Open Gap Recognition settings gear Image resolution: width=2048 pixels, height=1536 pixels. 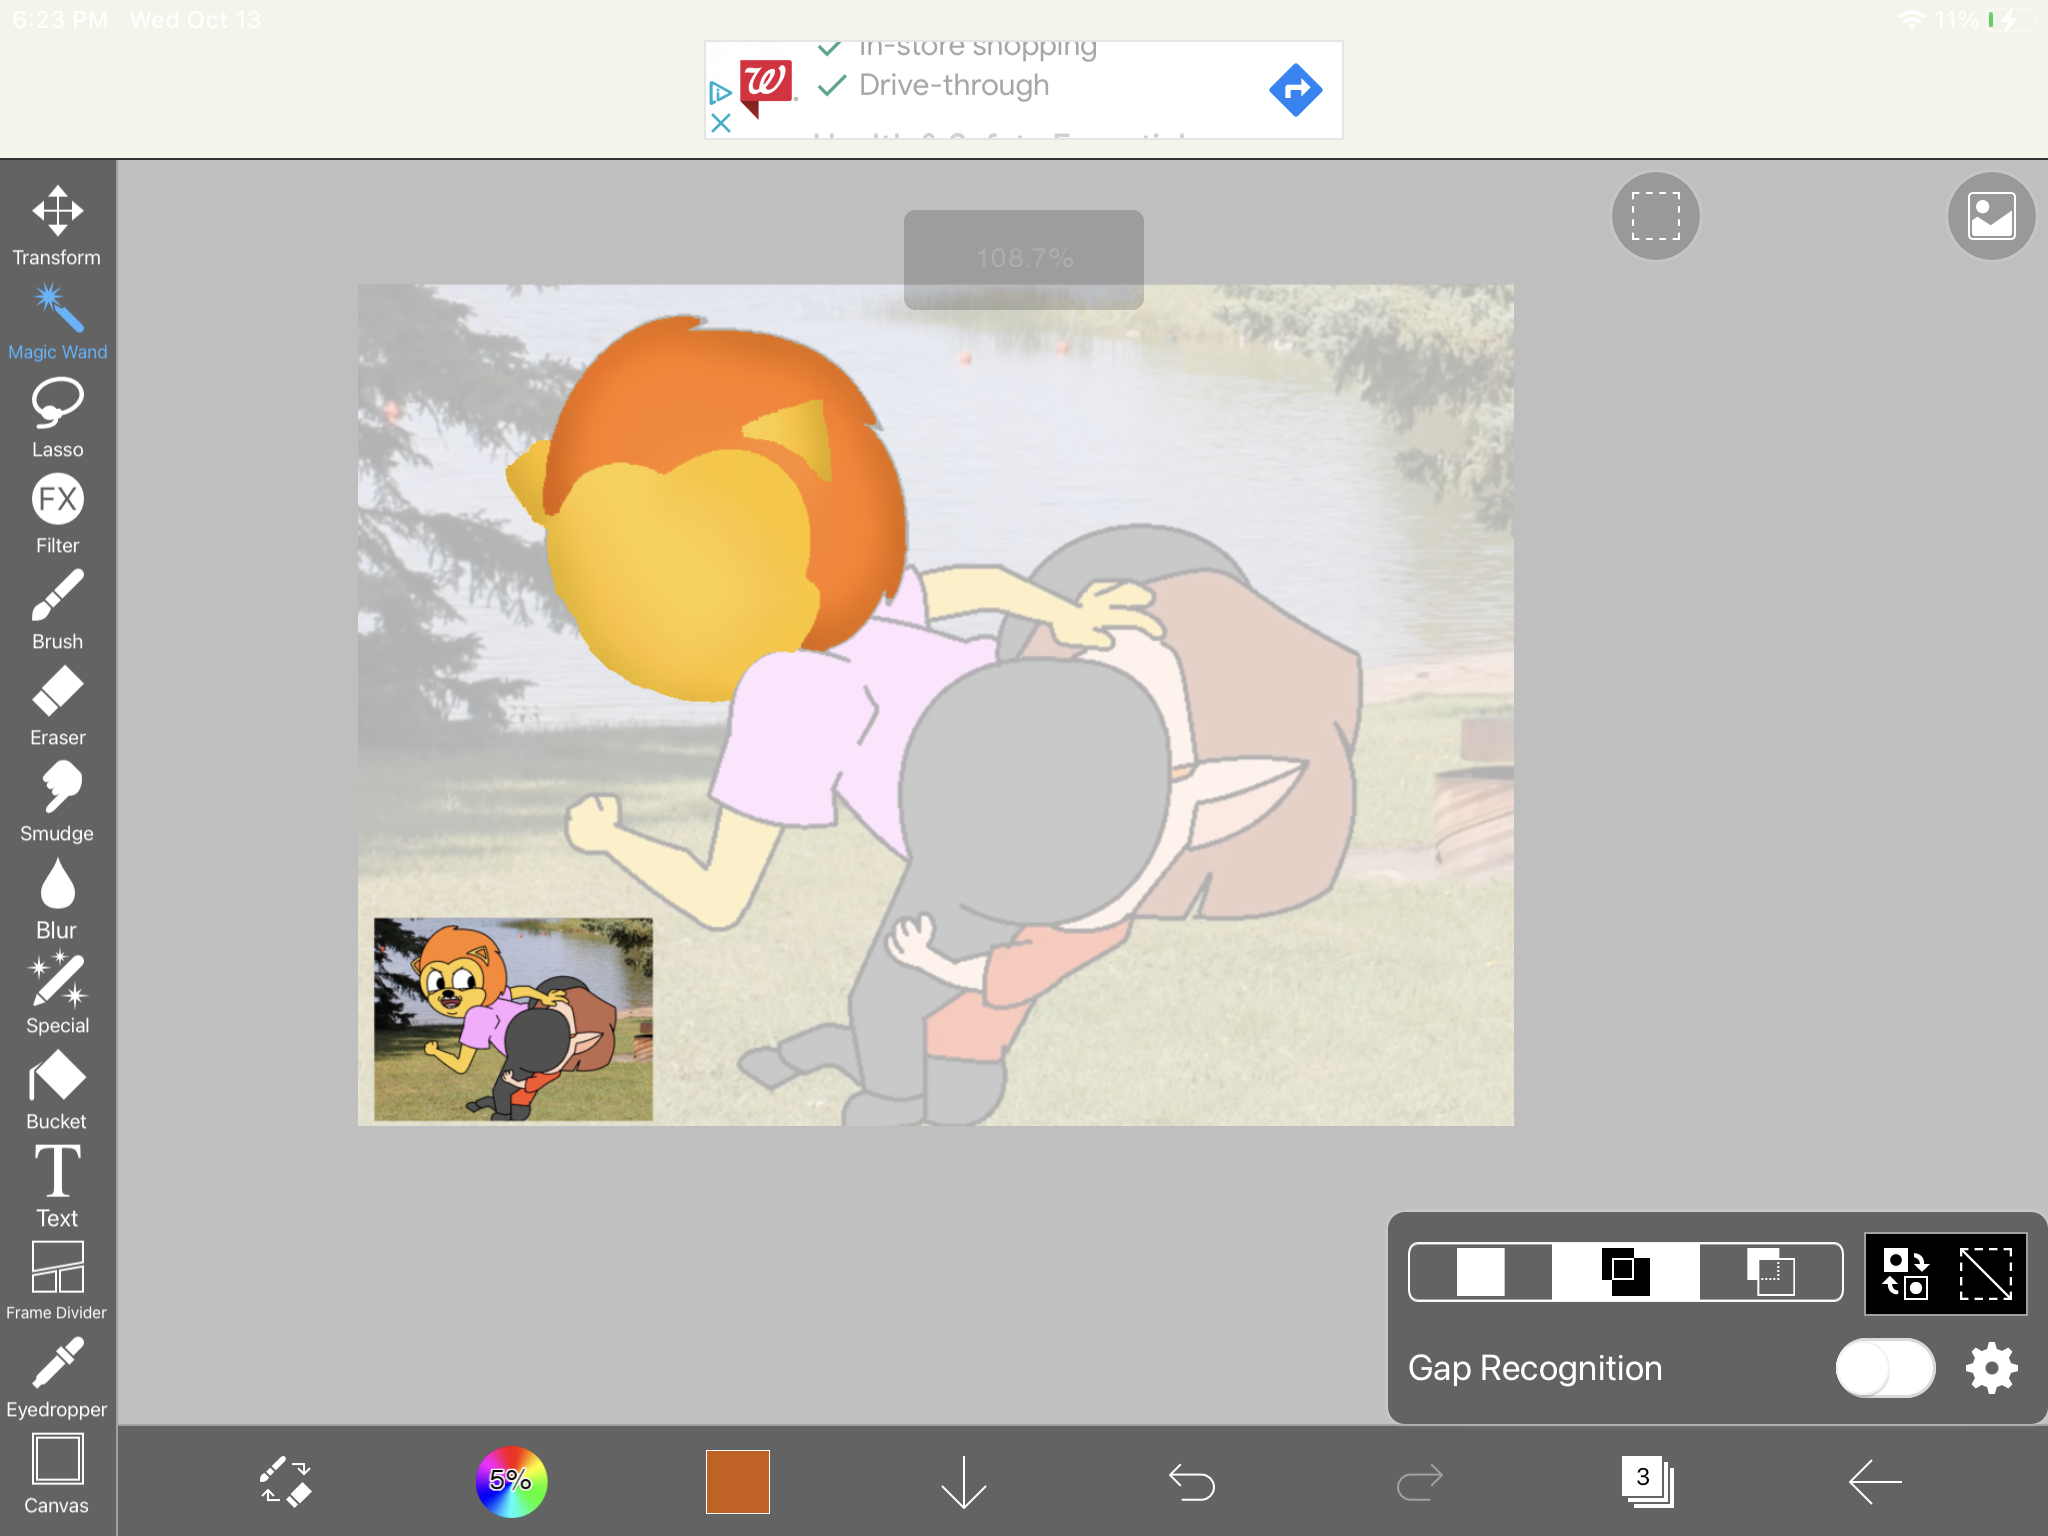click(x=1991, y=1368)
